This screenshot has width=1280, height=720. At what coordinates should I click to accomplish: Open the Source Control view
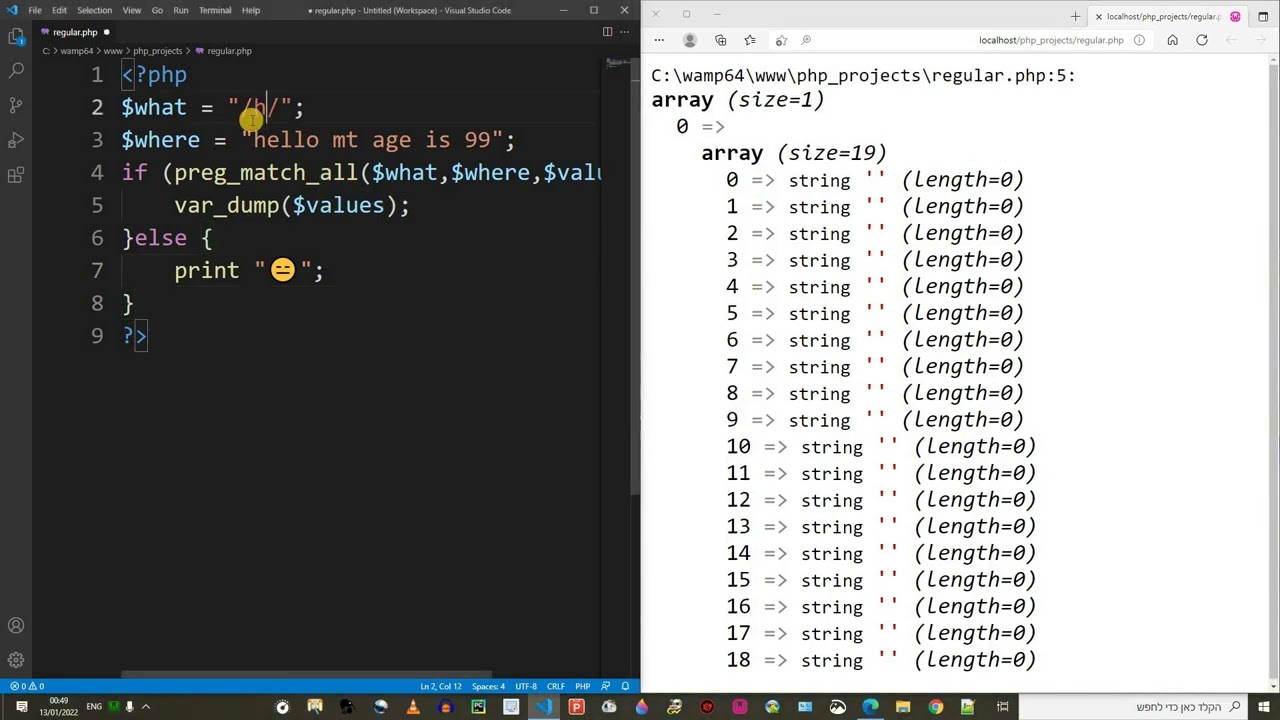(x=16, y=105)
